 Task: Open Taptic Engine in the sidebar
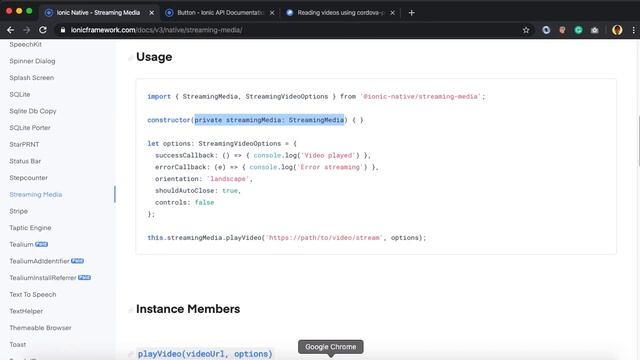click(x=30, y=228)
